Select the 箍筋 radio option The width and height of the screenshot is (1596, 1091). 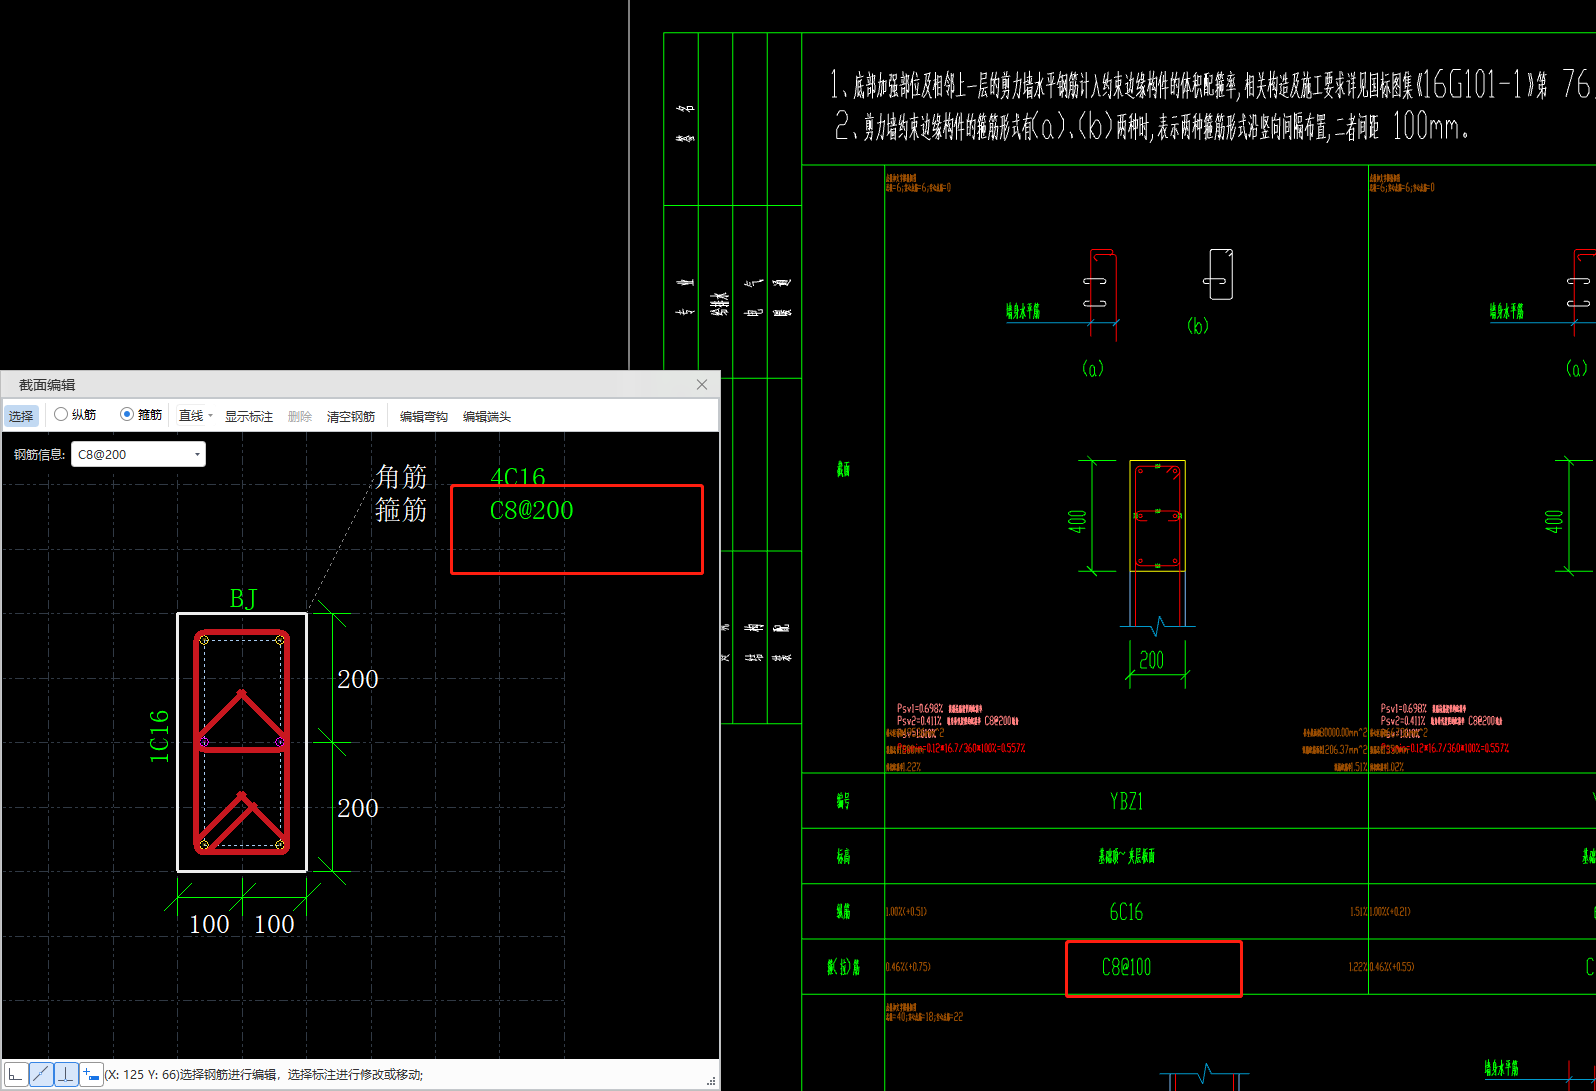pos(141,415)
